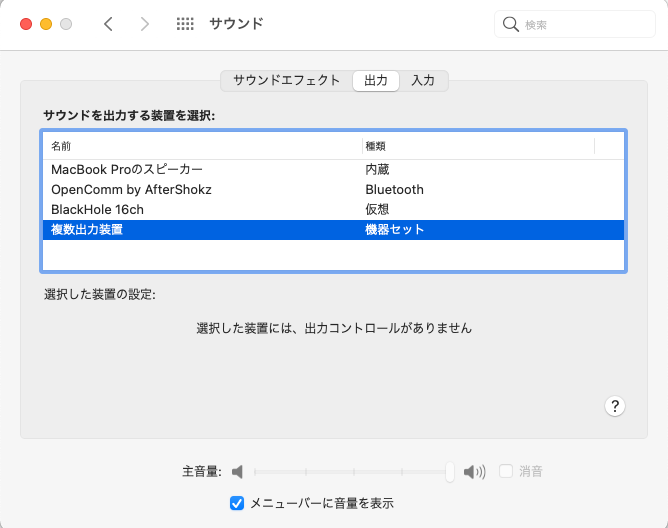Viewport: 668px width, 528px height.
Task: Focus the 検索 search field
Action: coord(575,24)
